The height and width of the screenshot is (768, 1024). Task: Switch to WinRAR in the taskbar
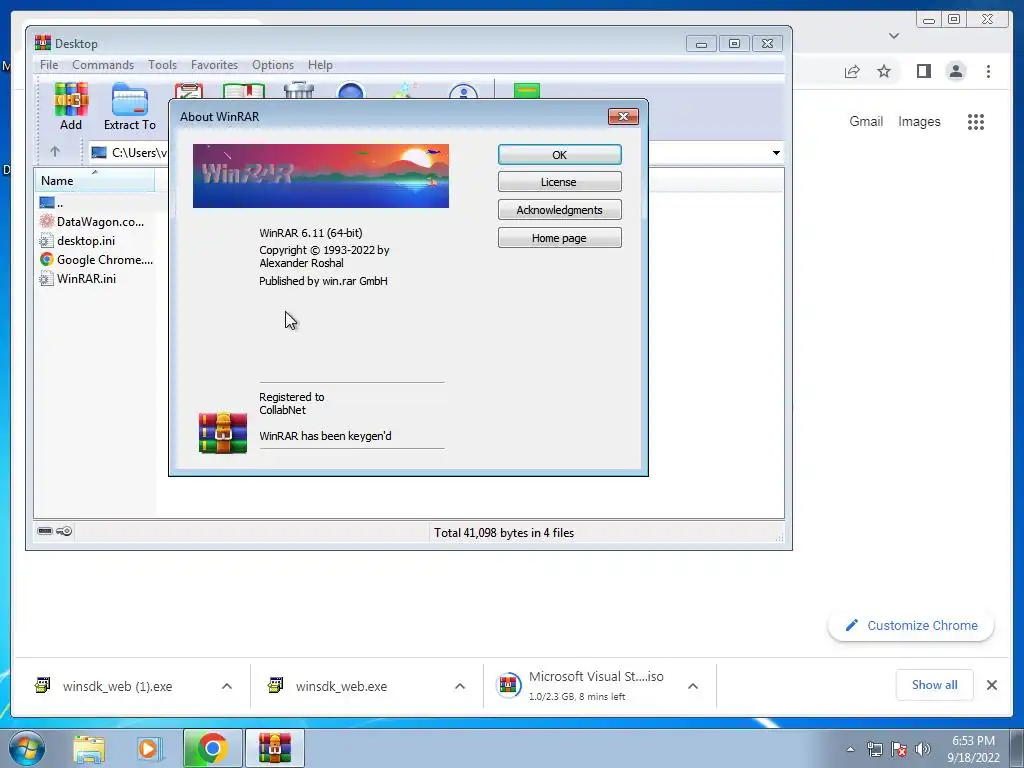pos(275,748)
